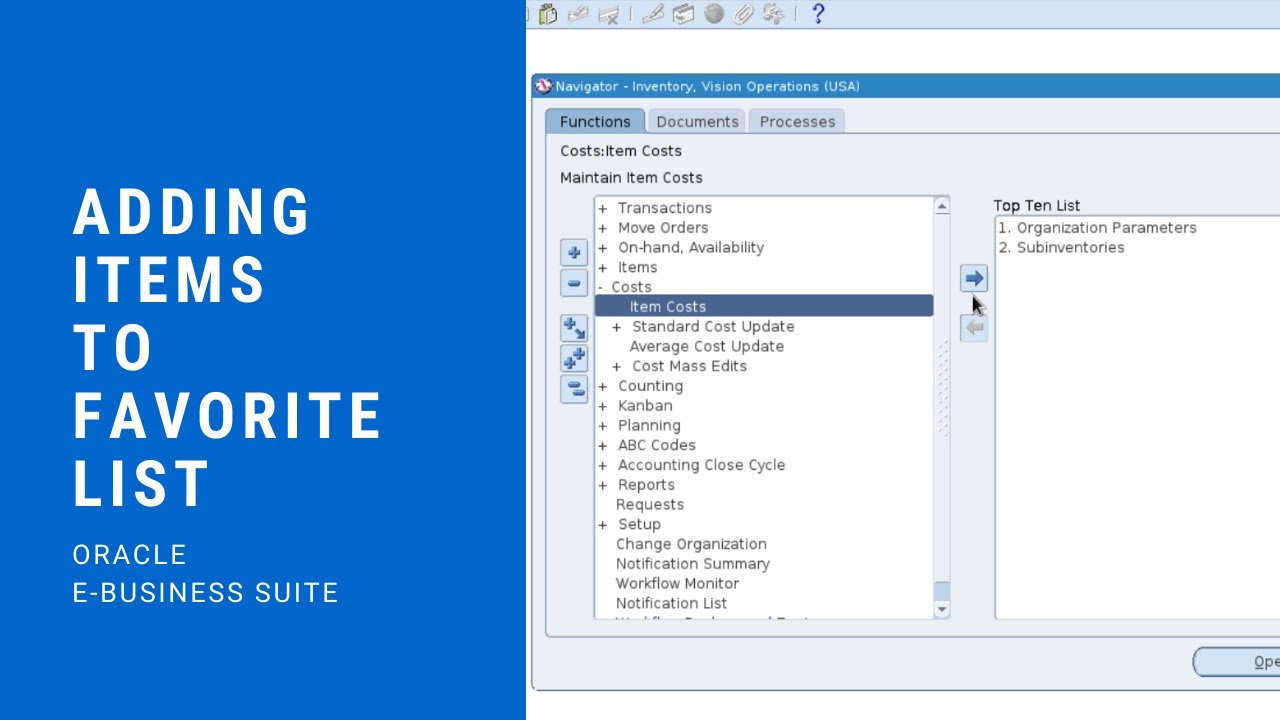The width and height of the screenshot is (1280, 720).
Task: Expand the Setup tree node
Action: [603, 525]
